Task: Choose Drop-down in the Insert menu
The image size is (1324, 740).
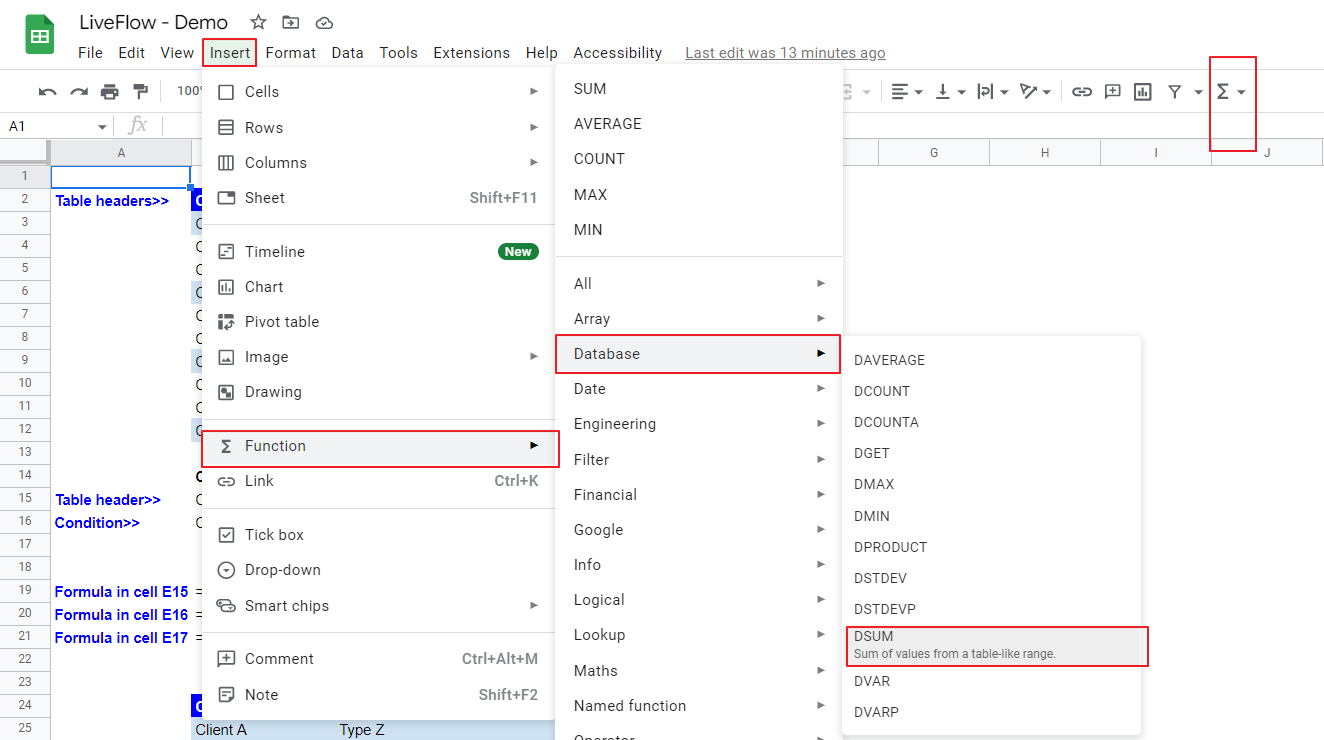Action: [x=378, y=570]
